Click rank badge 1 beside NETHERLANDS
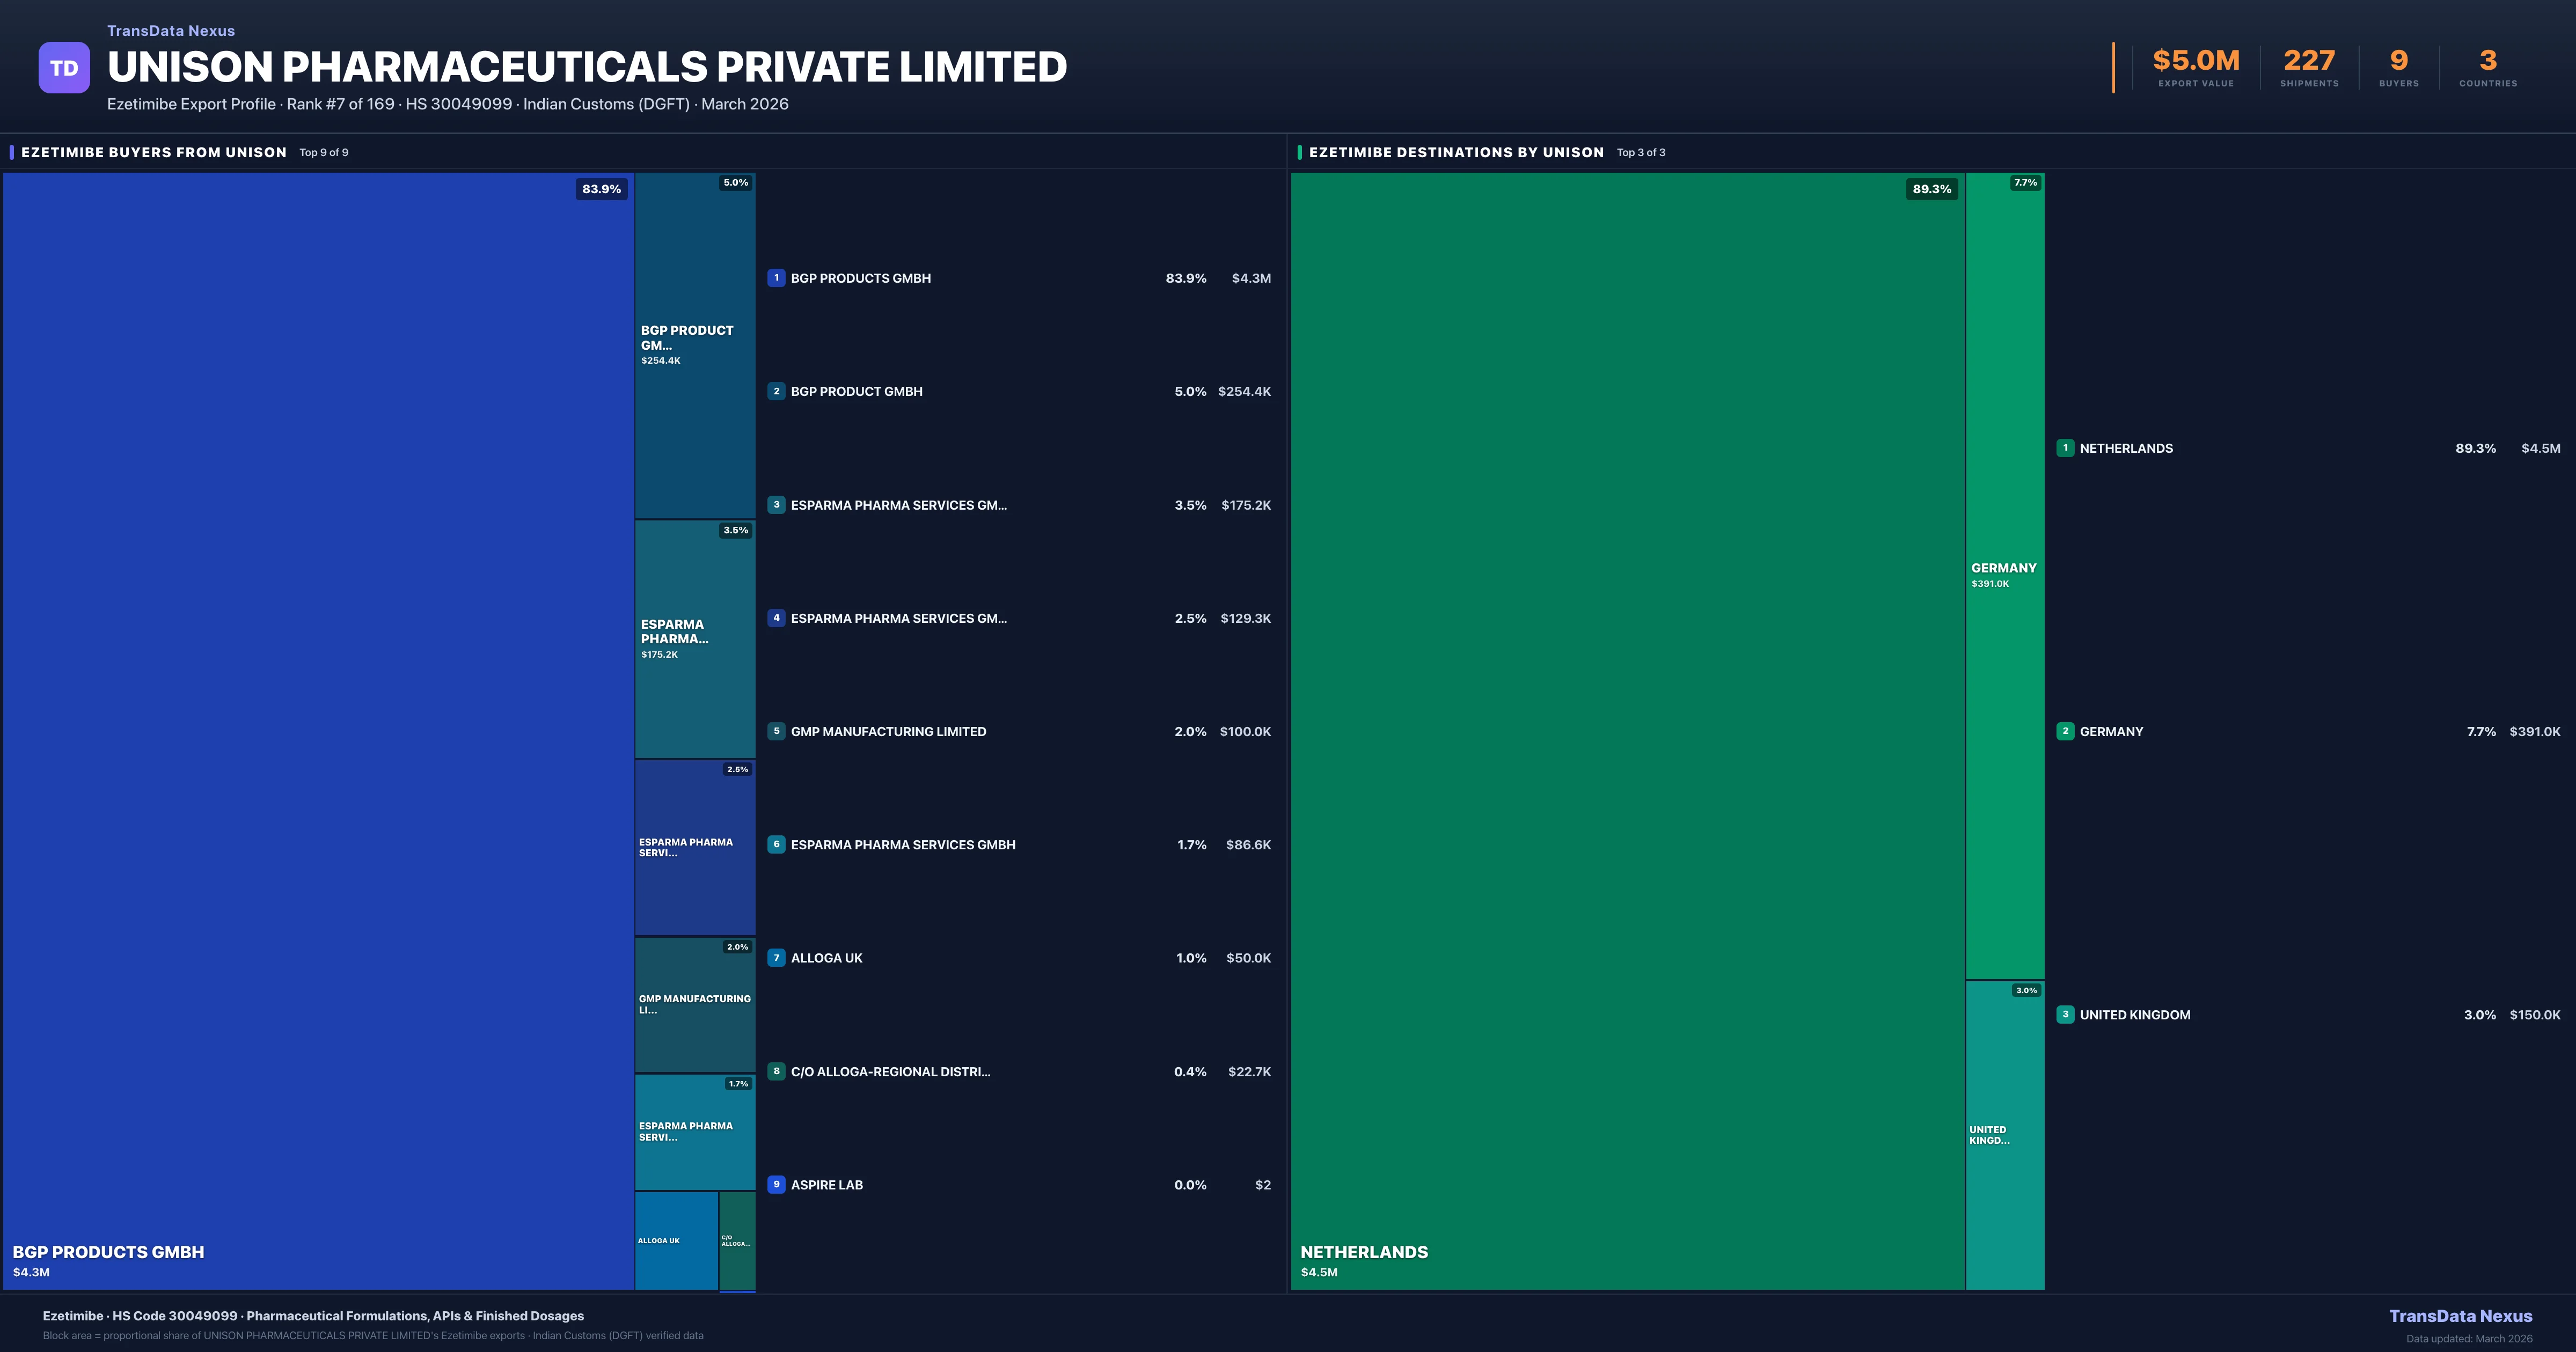Image resolution: width=2576 pixels, height=1352 pixels. click(x=2065, y=448)
